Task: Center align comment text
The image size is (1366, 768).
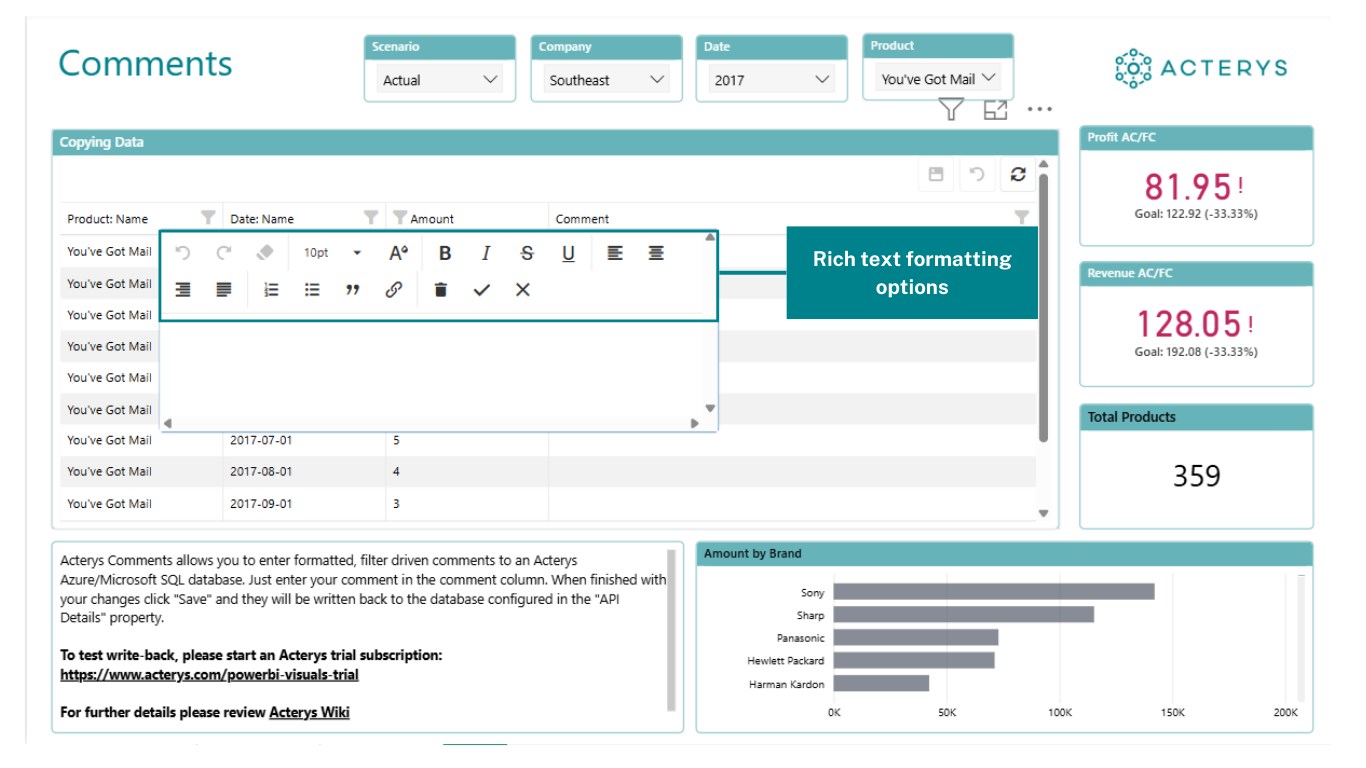Action: [x=656, y=253]
